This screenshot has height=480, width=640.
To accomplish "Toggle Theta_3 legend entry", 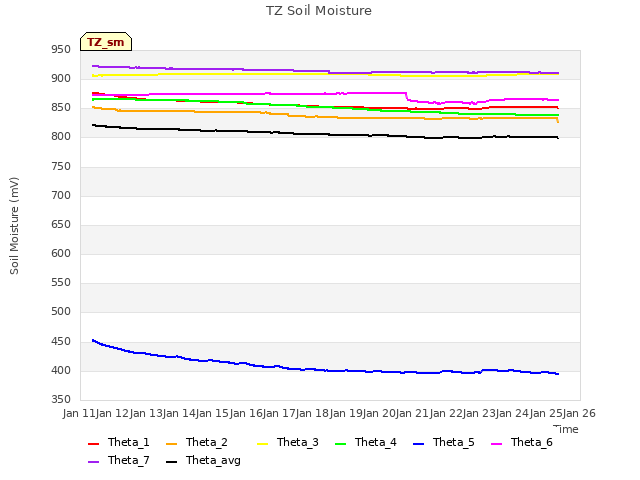I will (288, 442).
